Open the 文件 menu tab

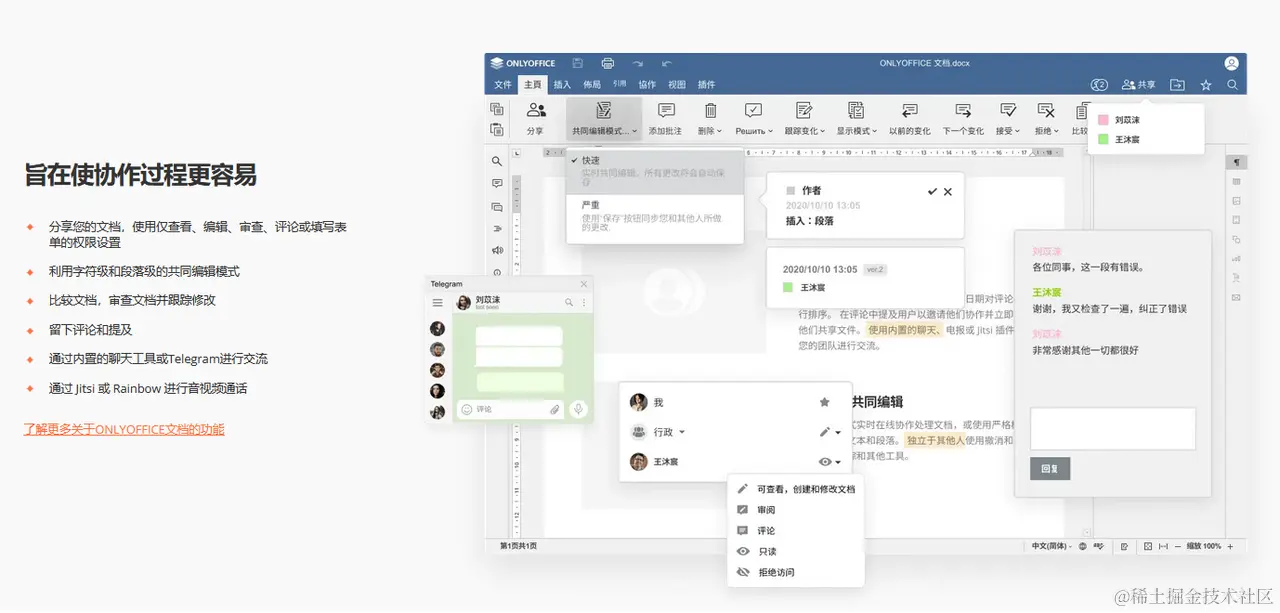[502, 85]
